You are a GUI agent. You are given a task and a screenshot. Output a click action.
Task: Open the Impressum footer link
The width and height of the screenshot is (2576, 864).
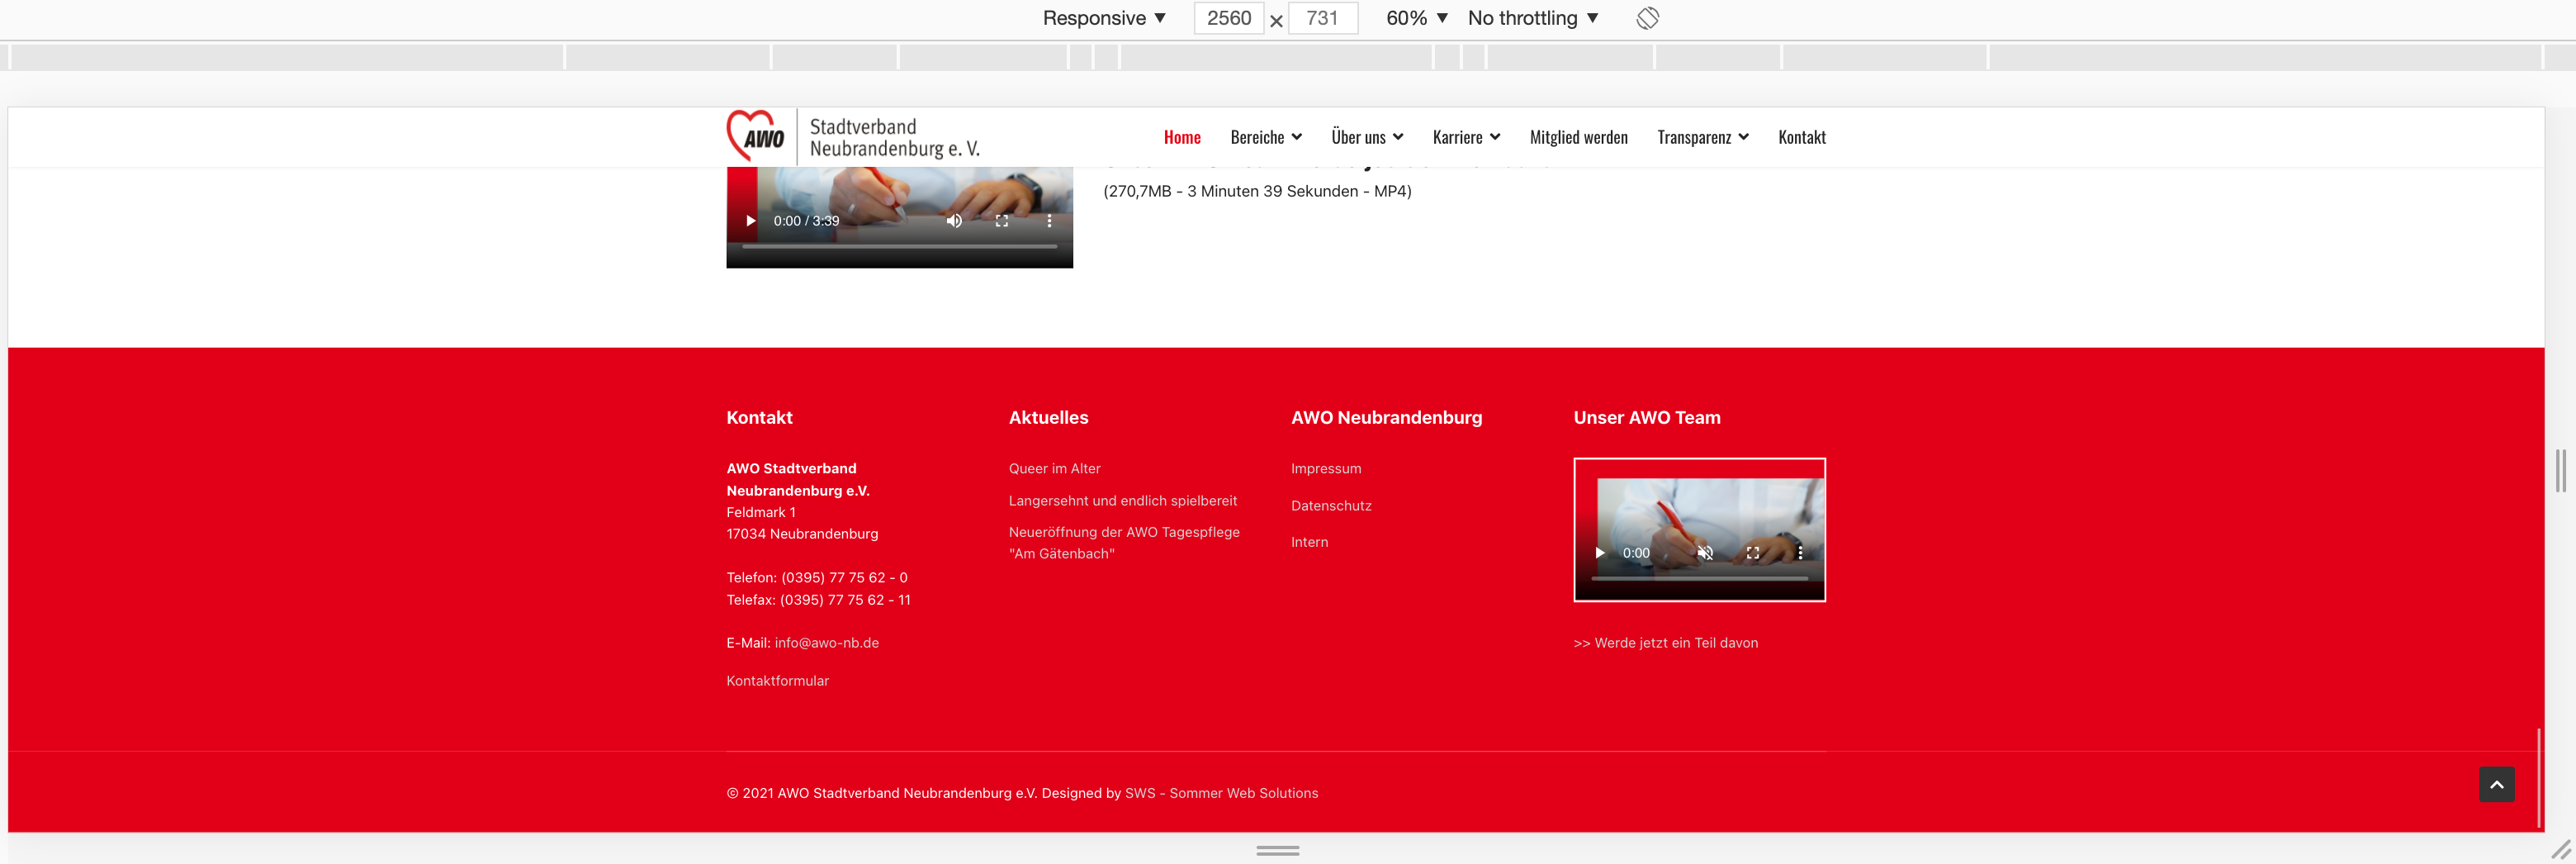pyautogui.click(x=1325, y=469)
